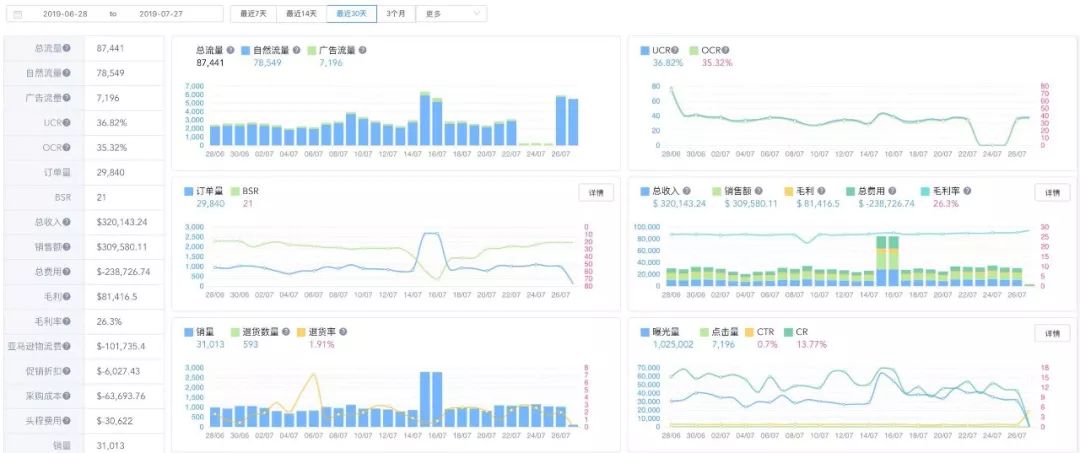This screenshot has width=1080, height=453.
Task: Click the end date field showing 2019-07-27
Action: [163, 14]
